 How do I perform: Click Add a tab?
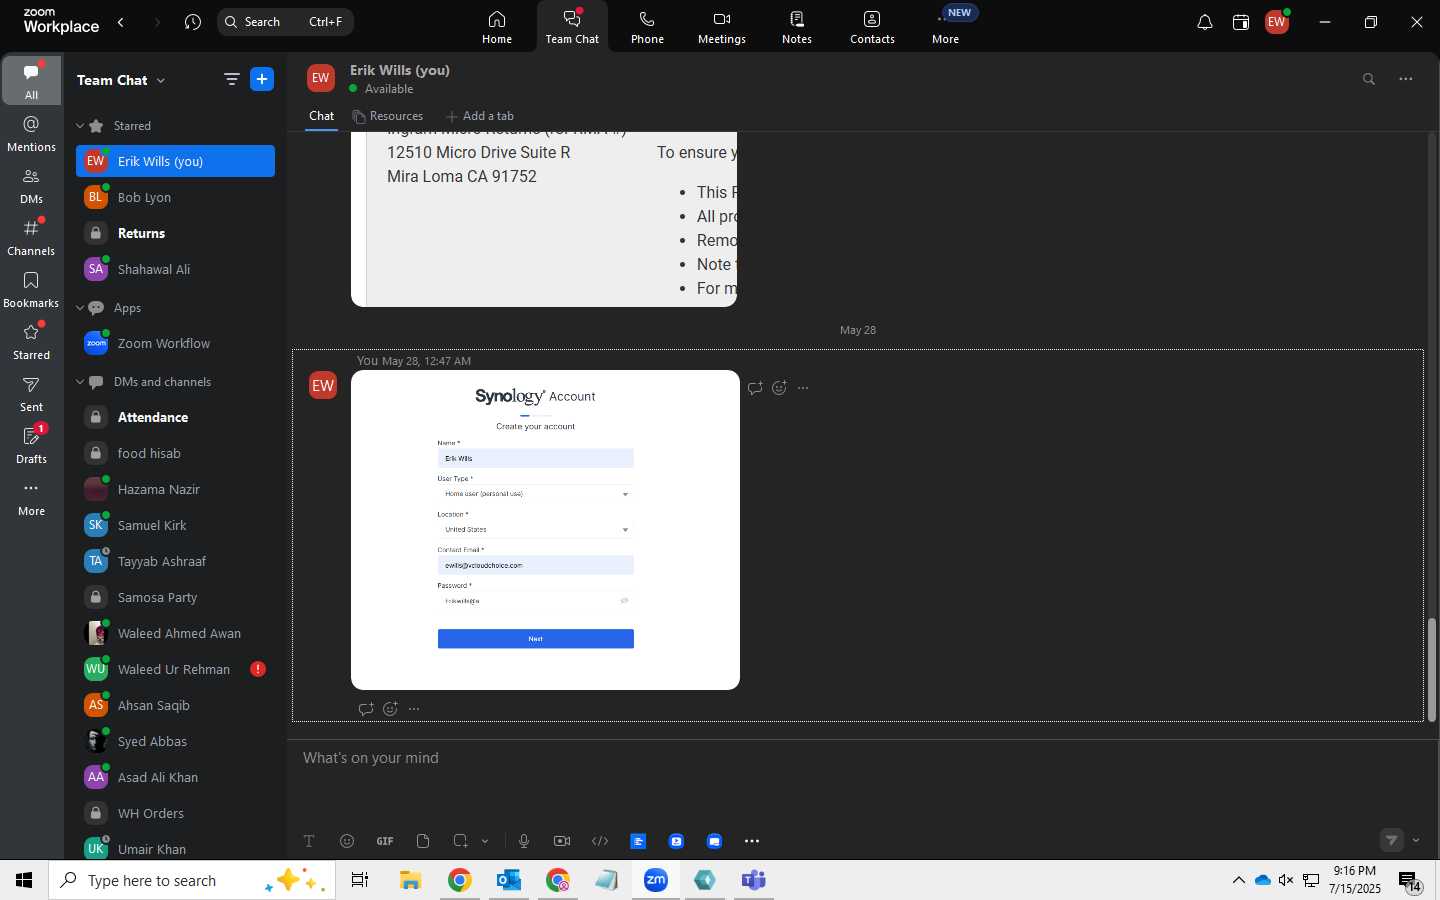(480, 116)
